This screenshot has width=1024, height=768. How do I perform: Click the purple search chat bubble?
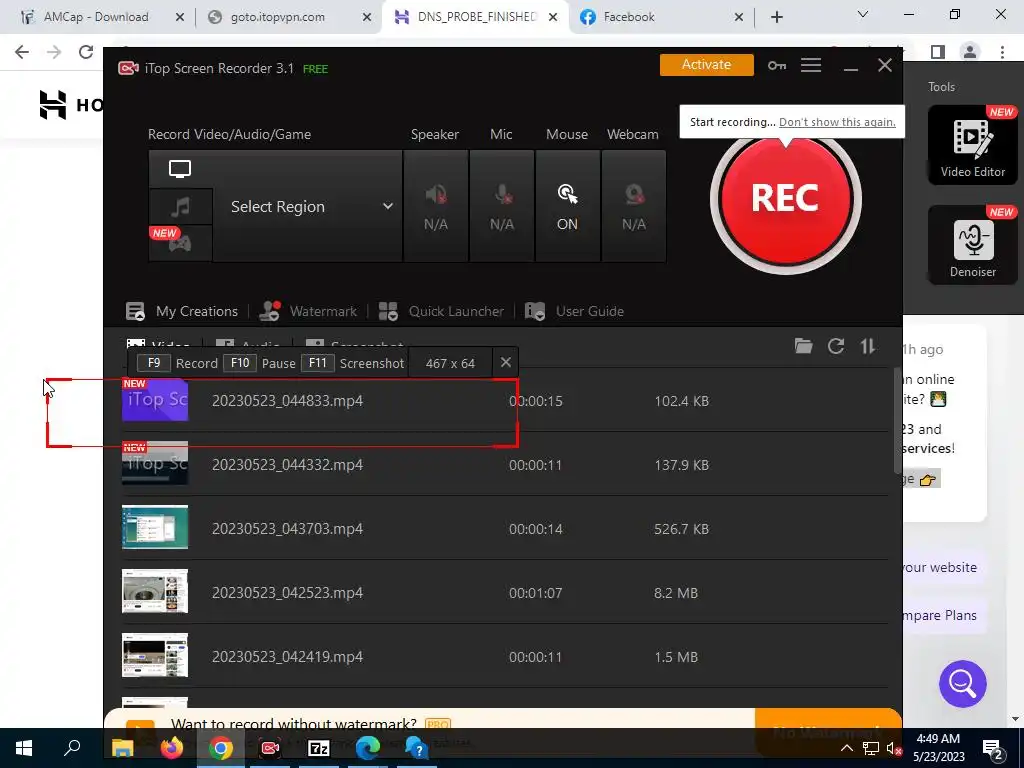(963, 684)
